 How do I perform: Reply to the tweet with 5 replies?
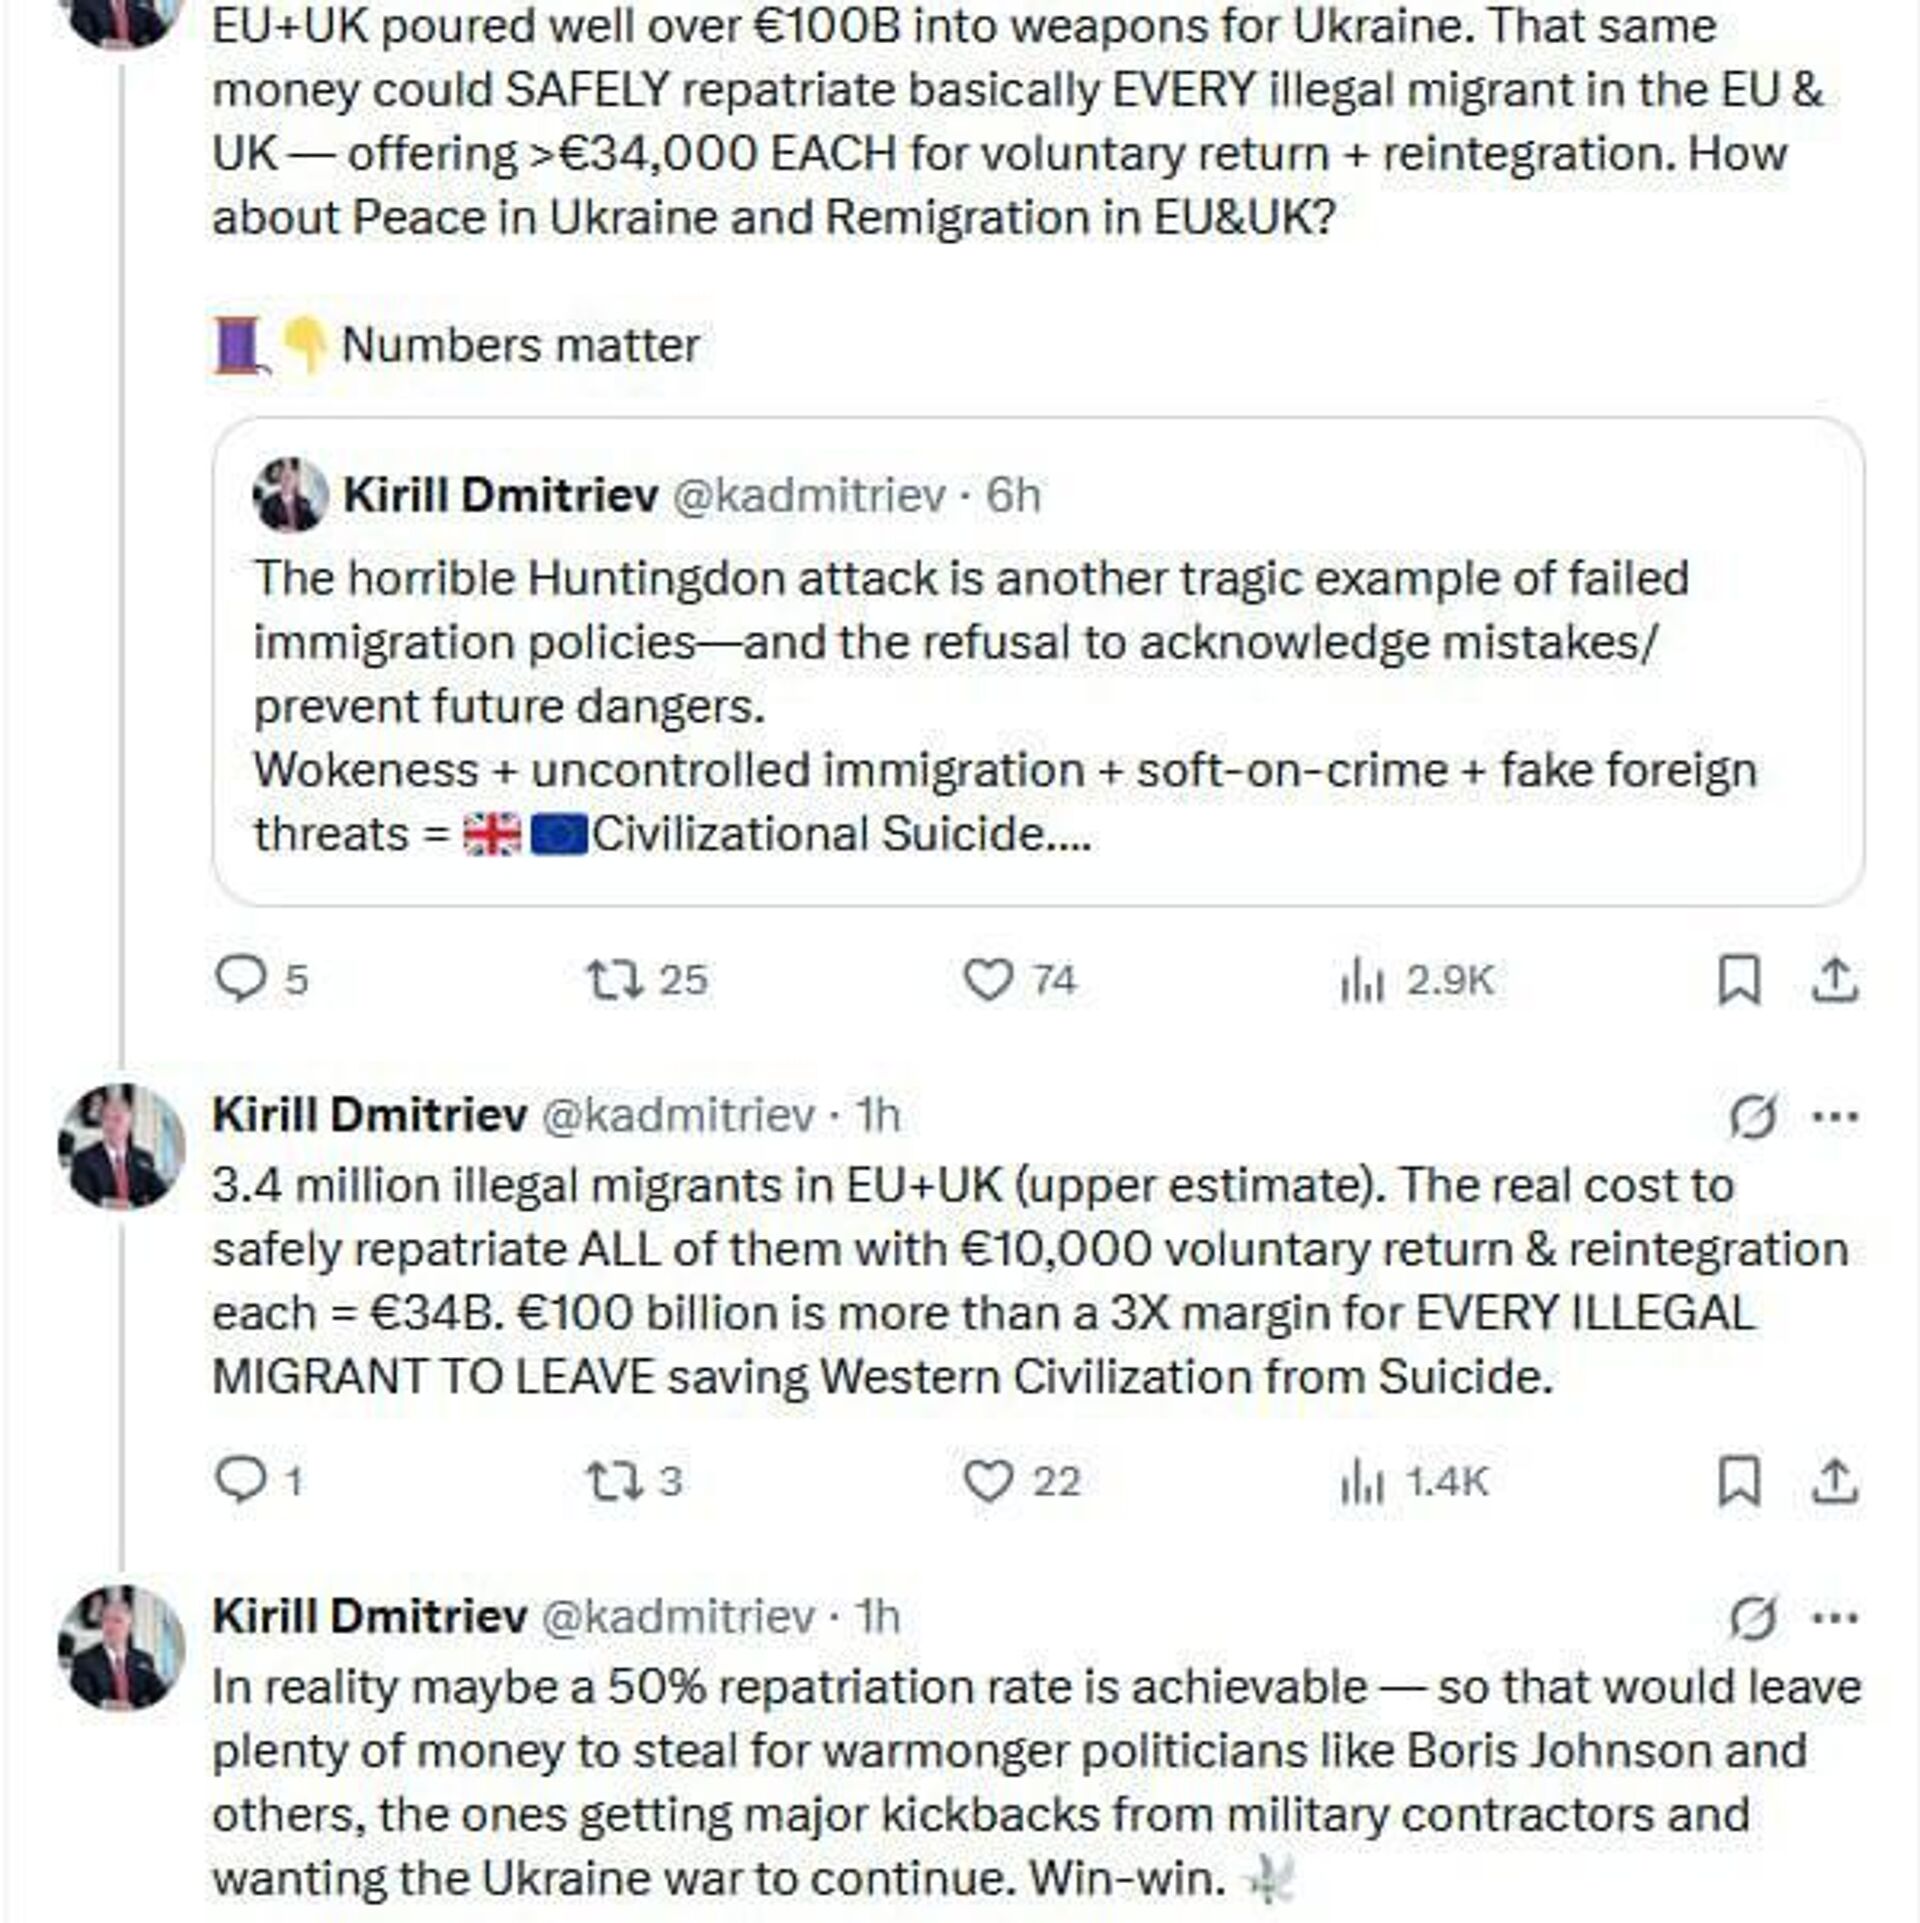pos(240,980)
